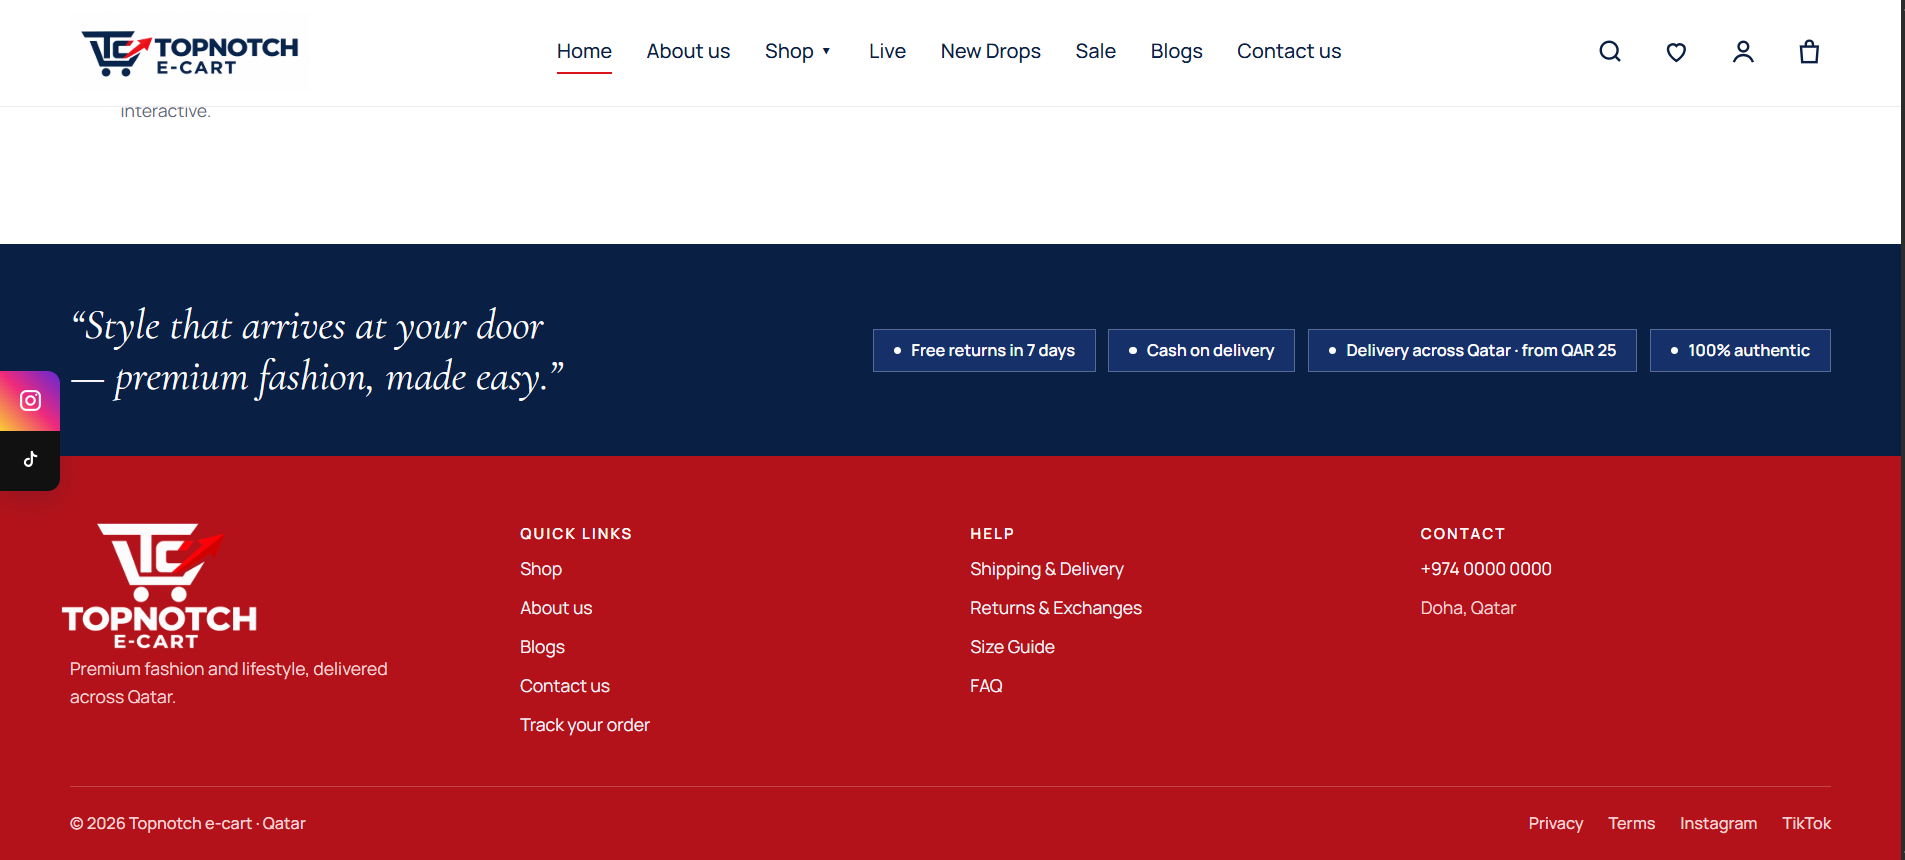Image resolution: width=1905 pixels, height=860 pixels.
Task: Click the white Topnotch footer logo
Action: coord(160,586)
